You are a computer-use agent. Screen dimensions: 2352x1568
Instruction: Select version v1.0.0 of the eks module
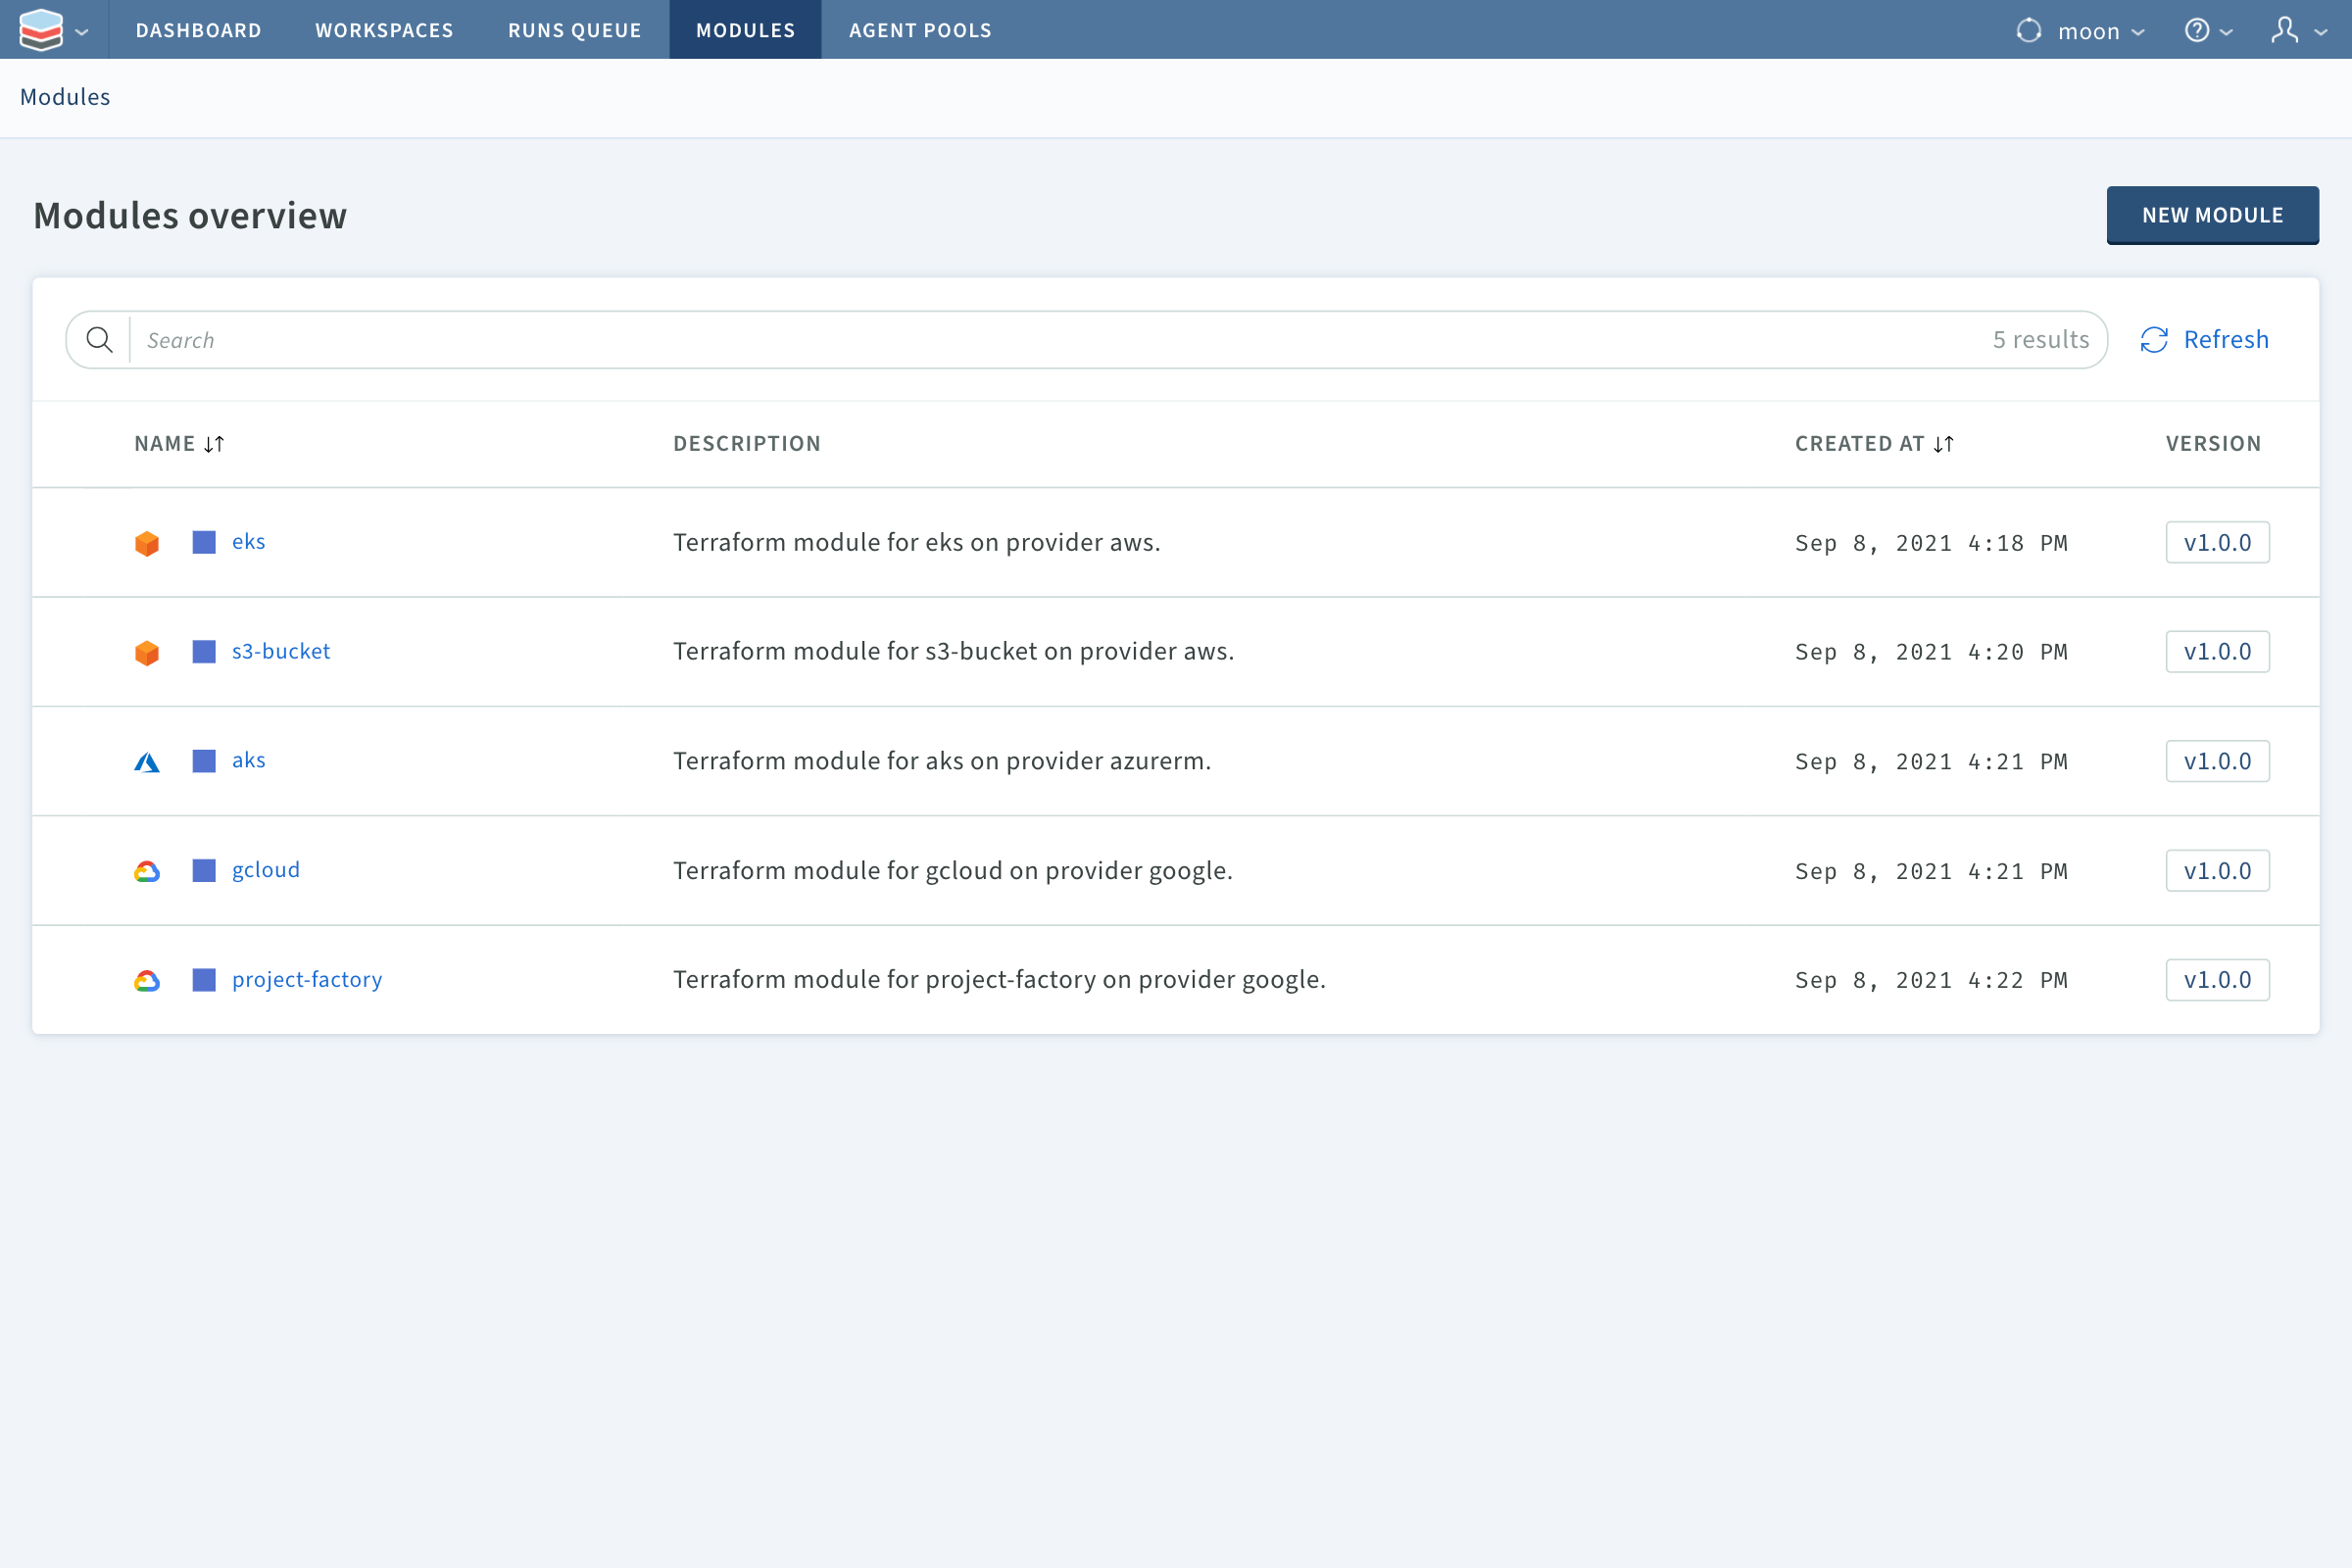coord(2217,542)
